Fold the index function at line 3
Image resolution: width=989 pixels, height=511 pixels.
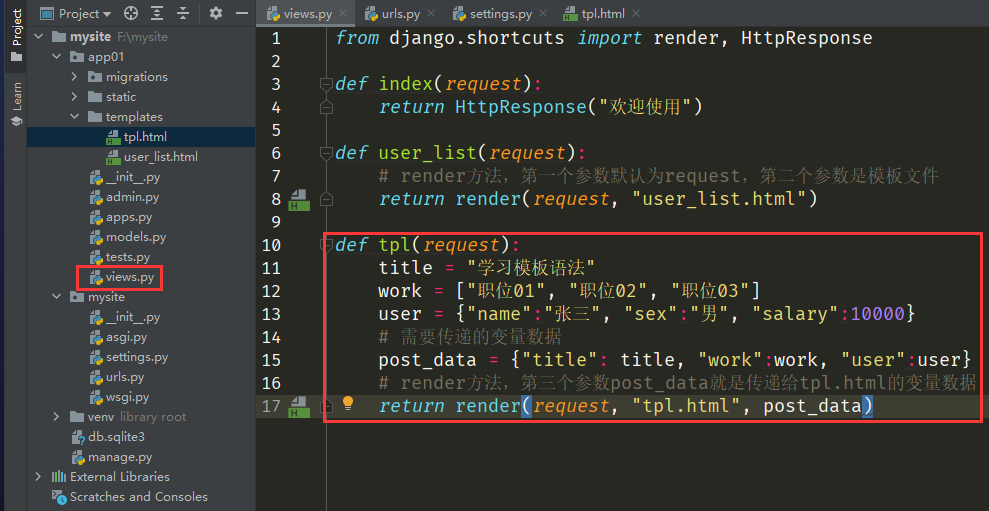tap(326, 84)
